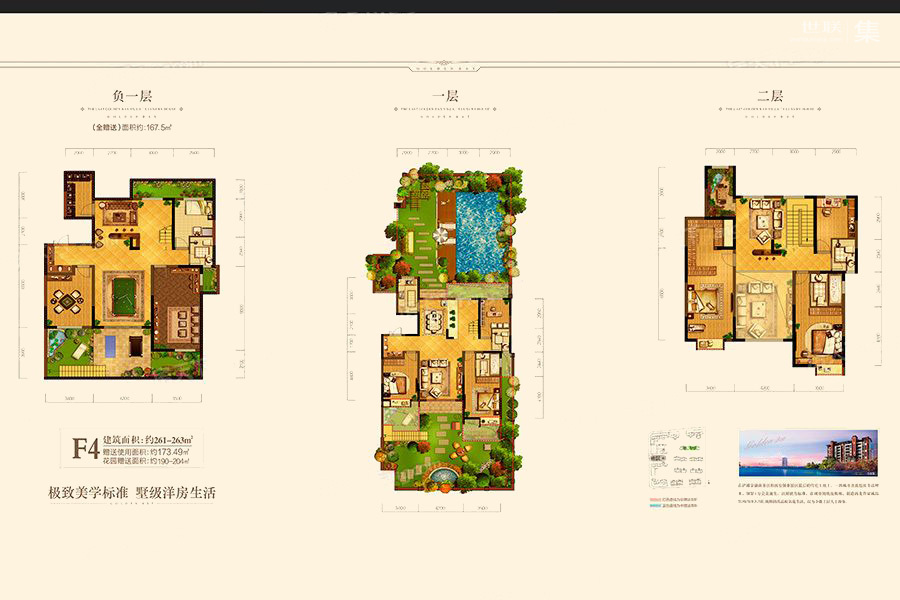Select the 一层 floor heading
The width and height of the screenshot is (900, 600).
(x=444, y=96)
